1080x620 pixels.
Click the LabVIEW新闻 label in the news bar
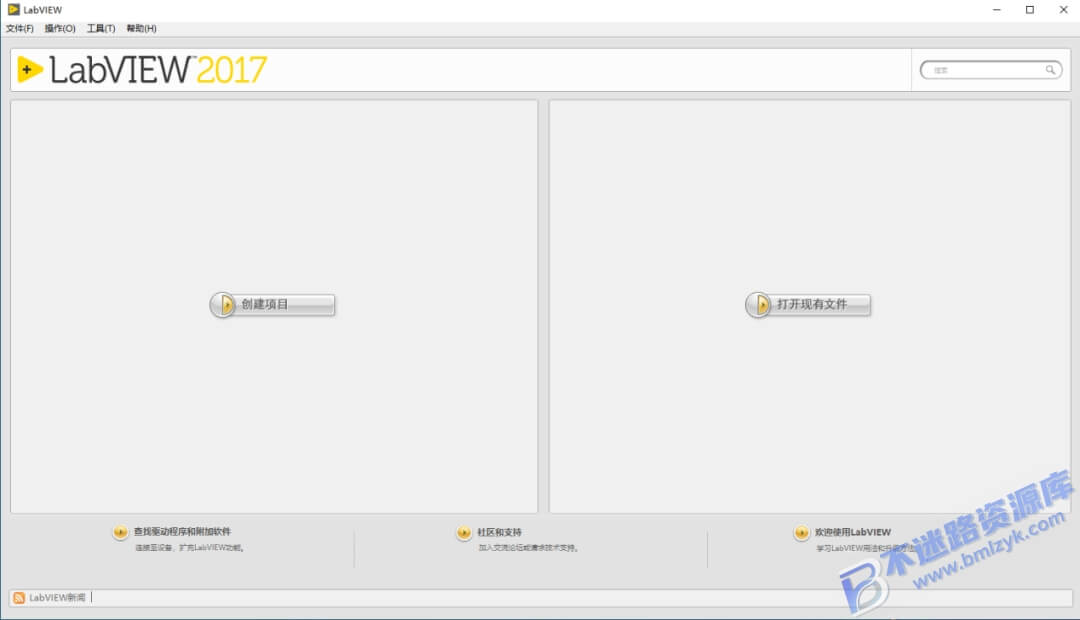tap(57, 597)
